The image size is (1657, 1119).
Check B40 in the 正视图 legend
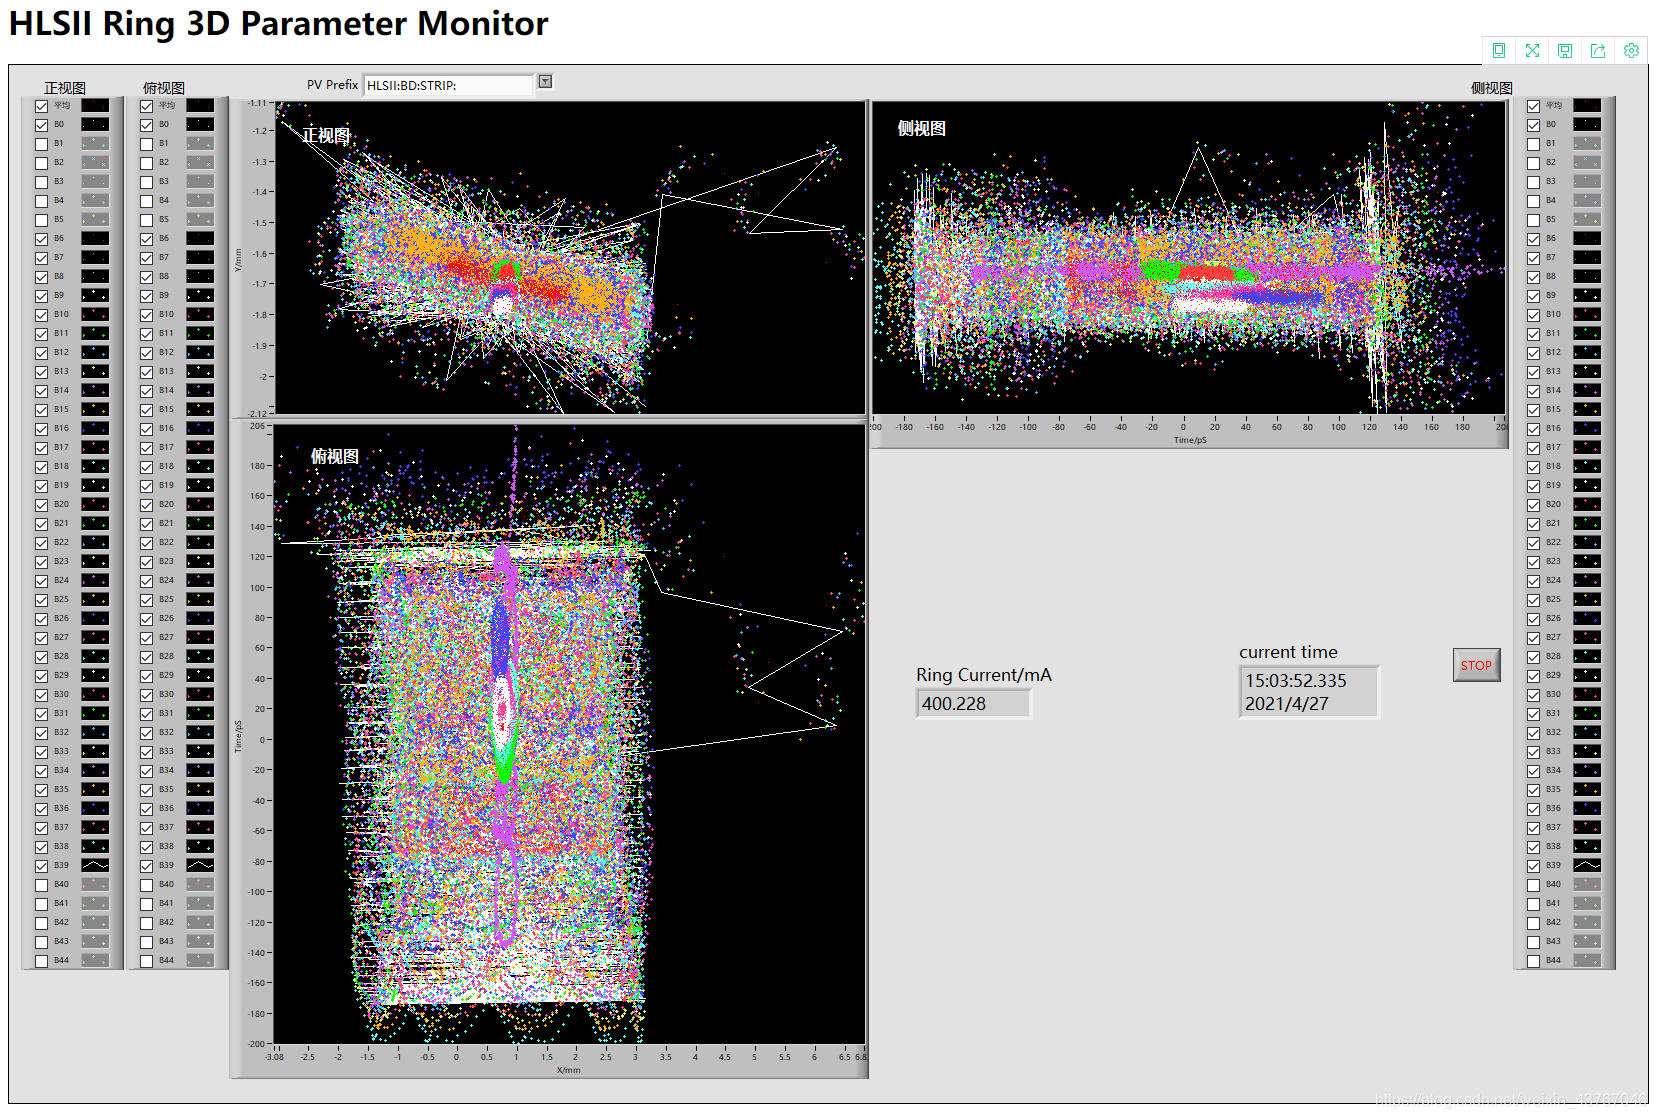click(x=41, y=885)
